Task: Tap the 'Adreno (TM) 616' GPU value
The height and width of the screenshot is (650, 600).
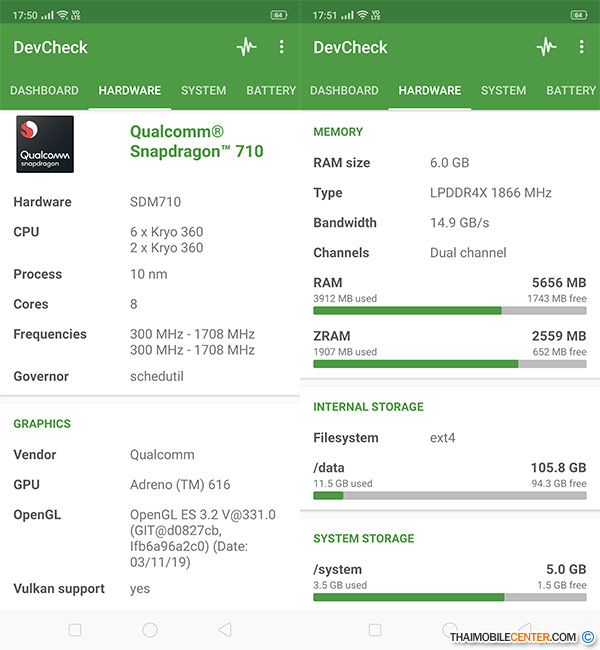Action: click(x=180, y=485)
